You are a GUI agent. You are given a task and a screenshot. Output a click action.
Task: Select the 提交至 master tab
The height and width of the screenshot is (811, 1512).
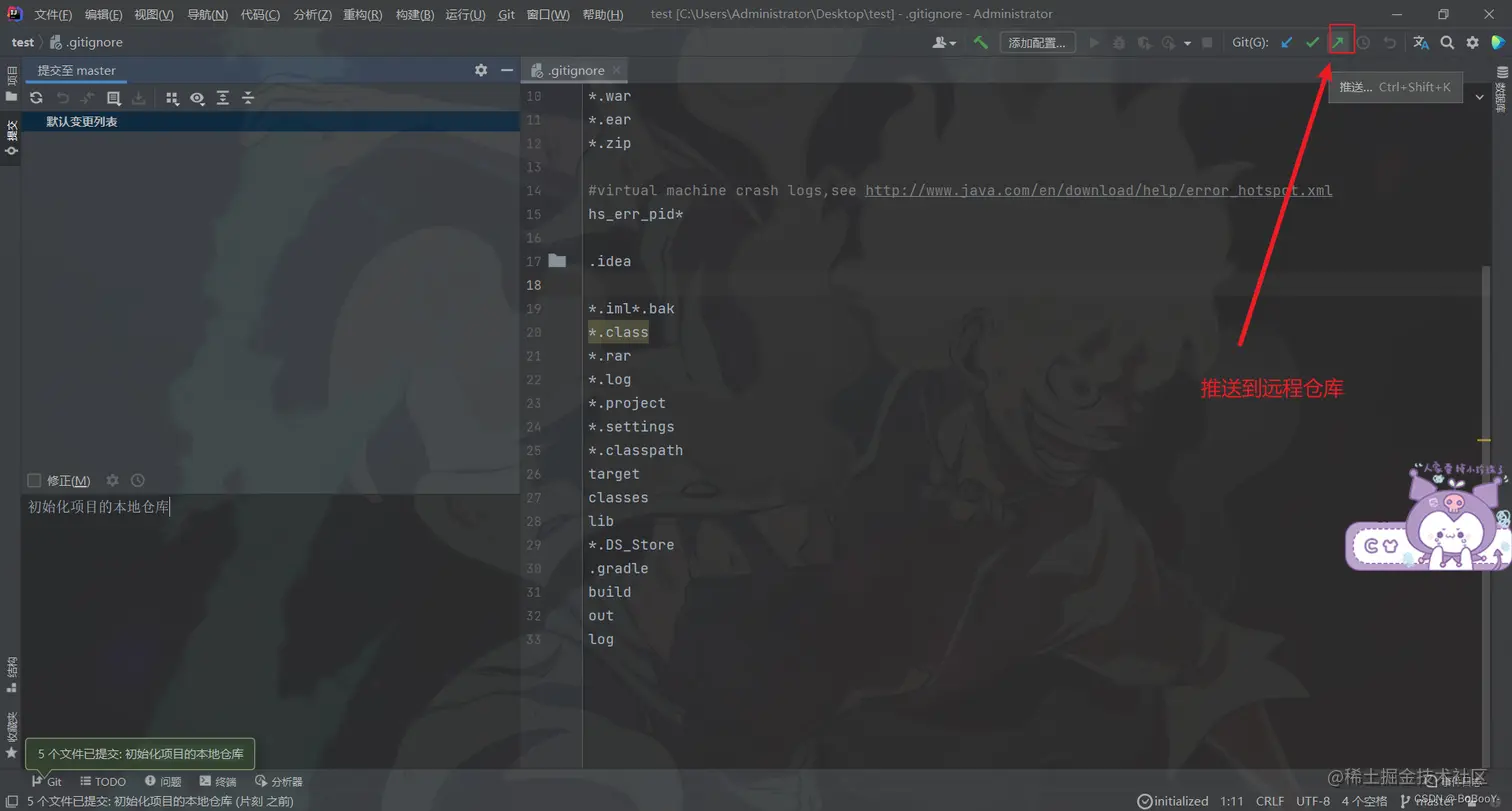77,70
